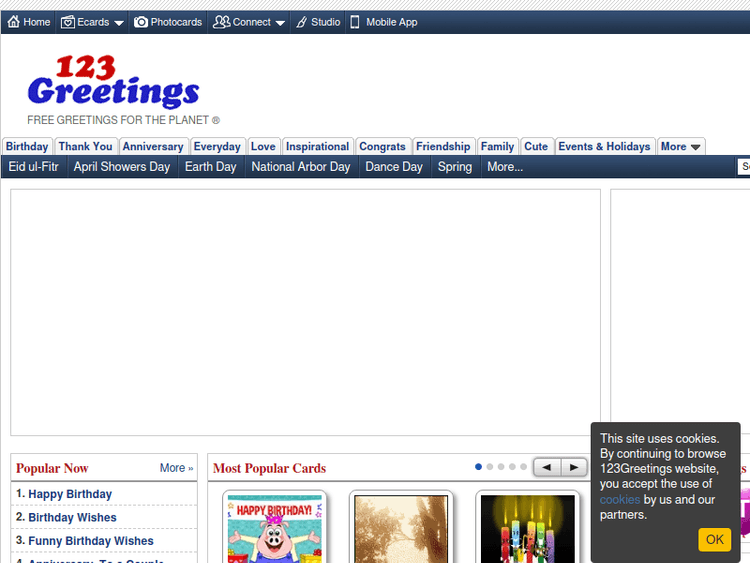Open the Congrats category tab

click(x=383, y=146)
